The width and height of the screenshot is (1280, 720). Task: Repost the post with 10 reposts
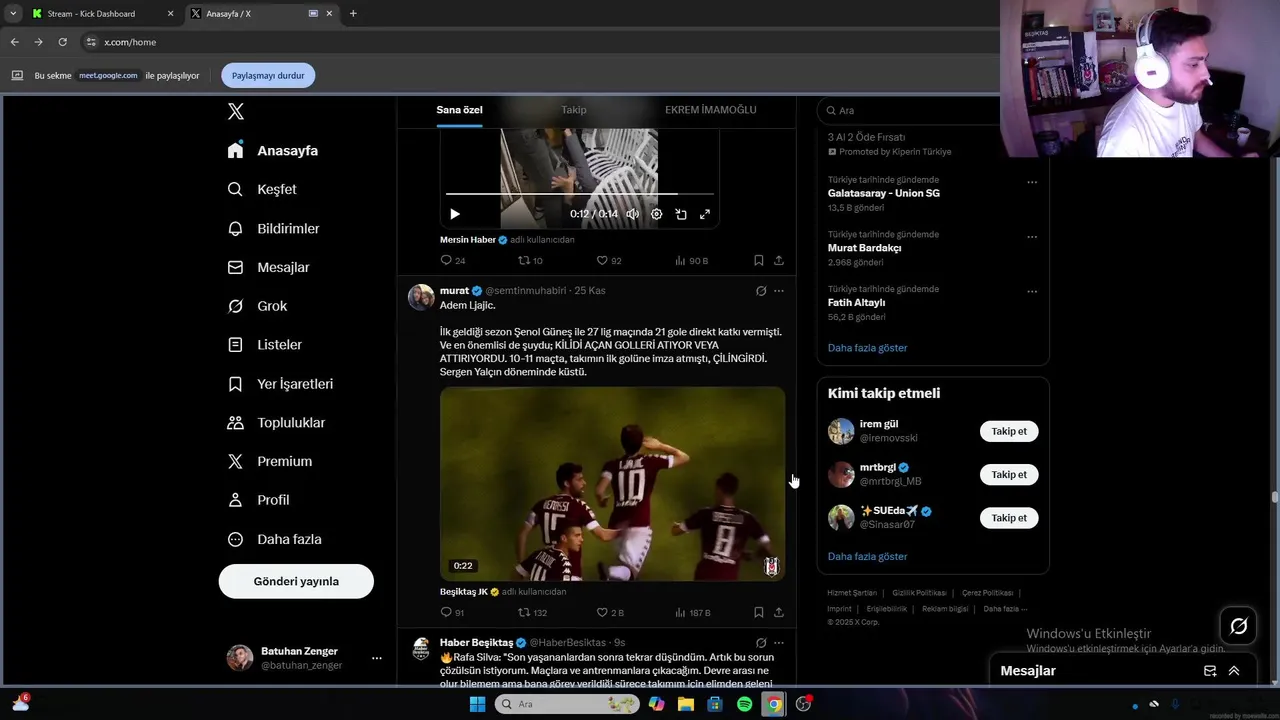click(x=530, y=260)
